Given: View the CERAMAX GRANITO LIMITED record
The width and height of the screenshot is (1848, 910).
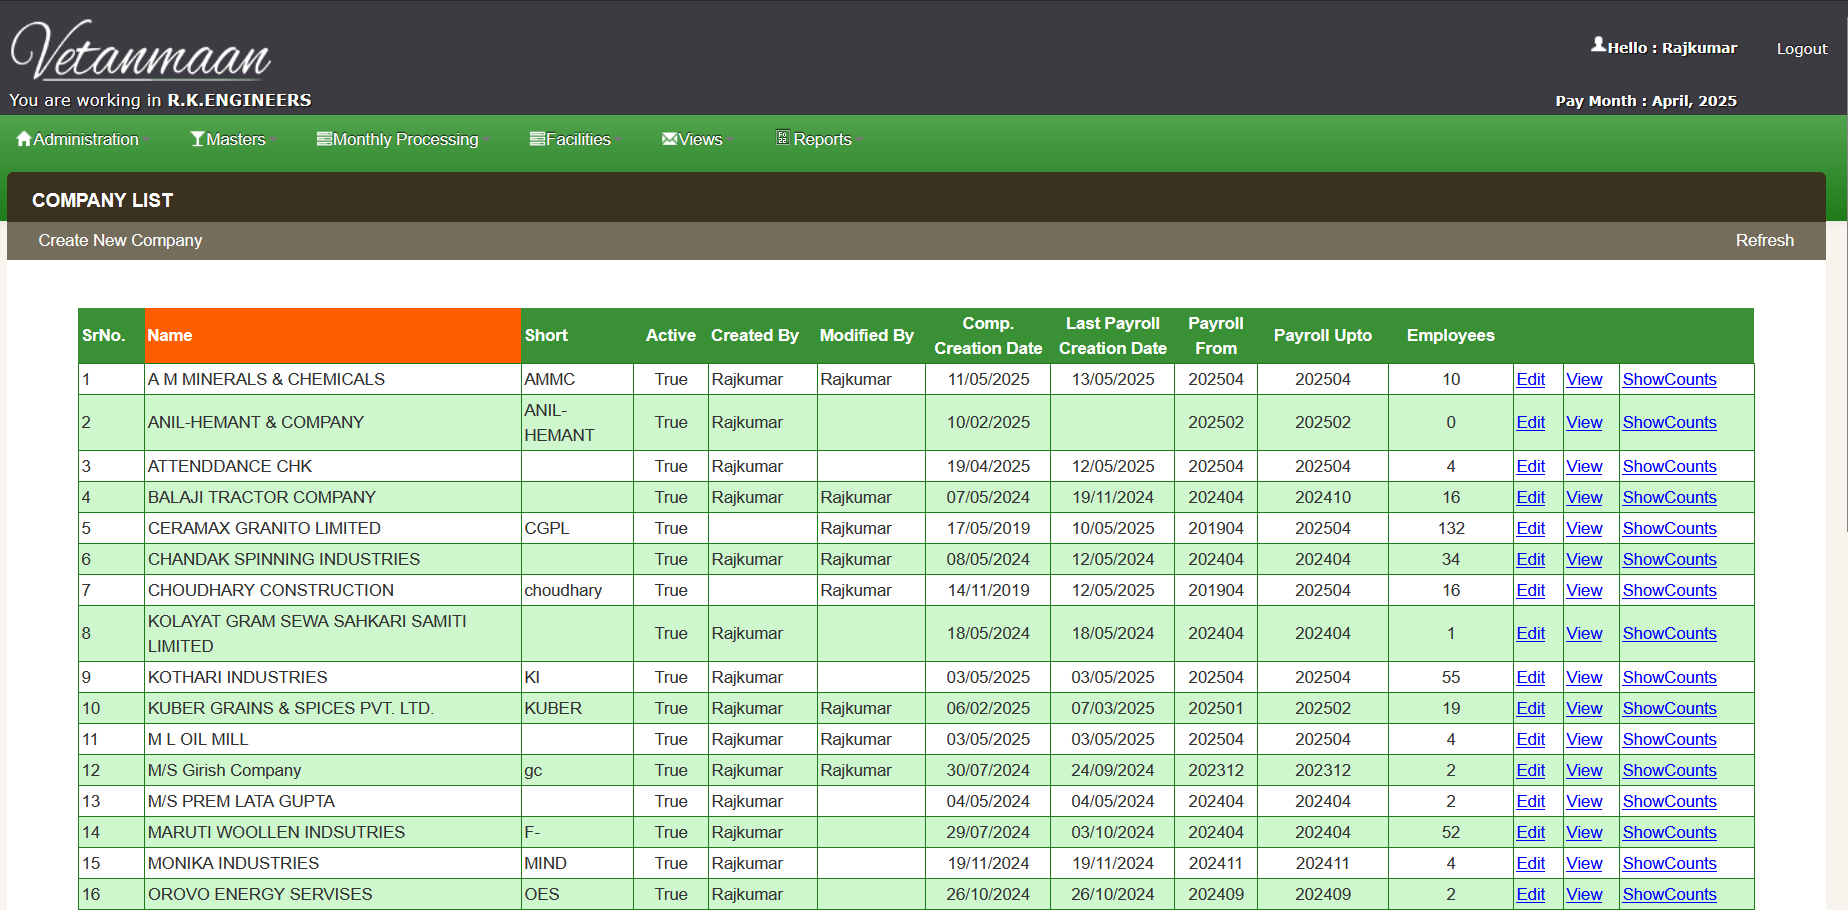Looking at the screenshot, I should [x=1583, y=528].
